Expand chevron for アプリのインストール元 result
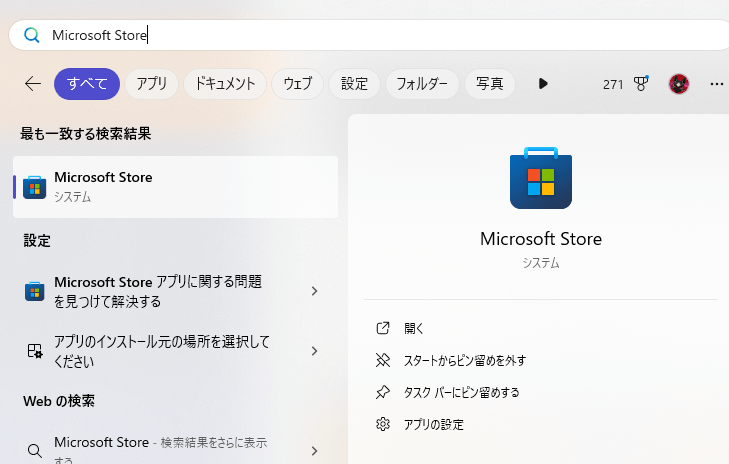Image resolution: width=729 pixels, height=464 pixels. [x=315, y=351]
